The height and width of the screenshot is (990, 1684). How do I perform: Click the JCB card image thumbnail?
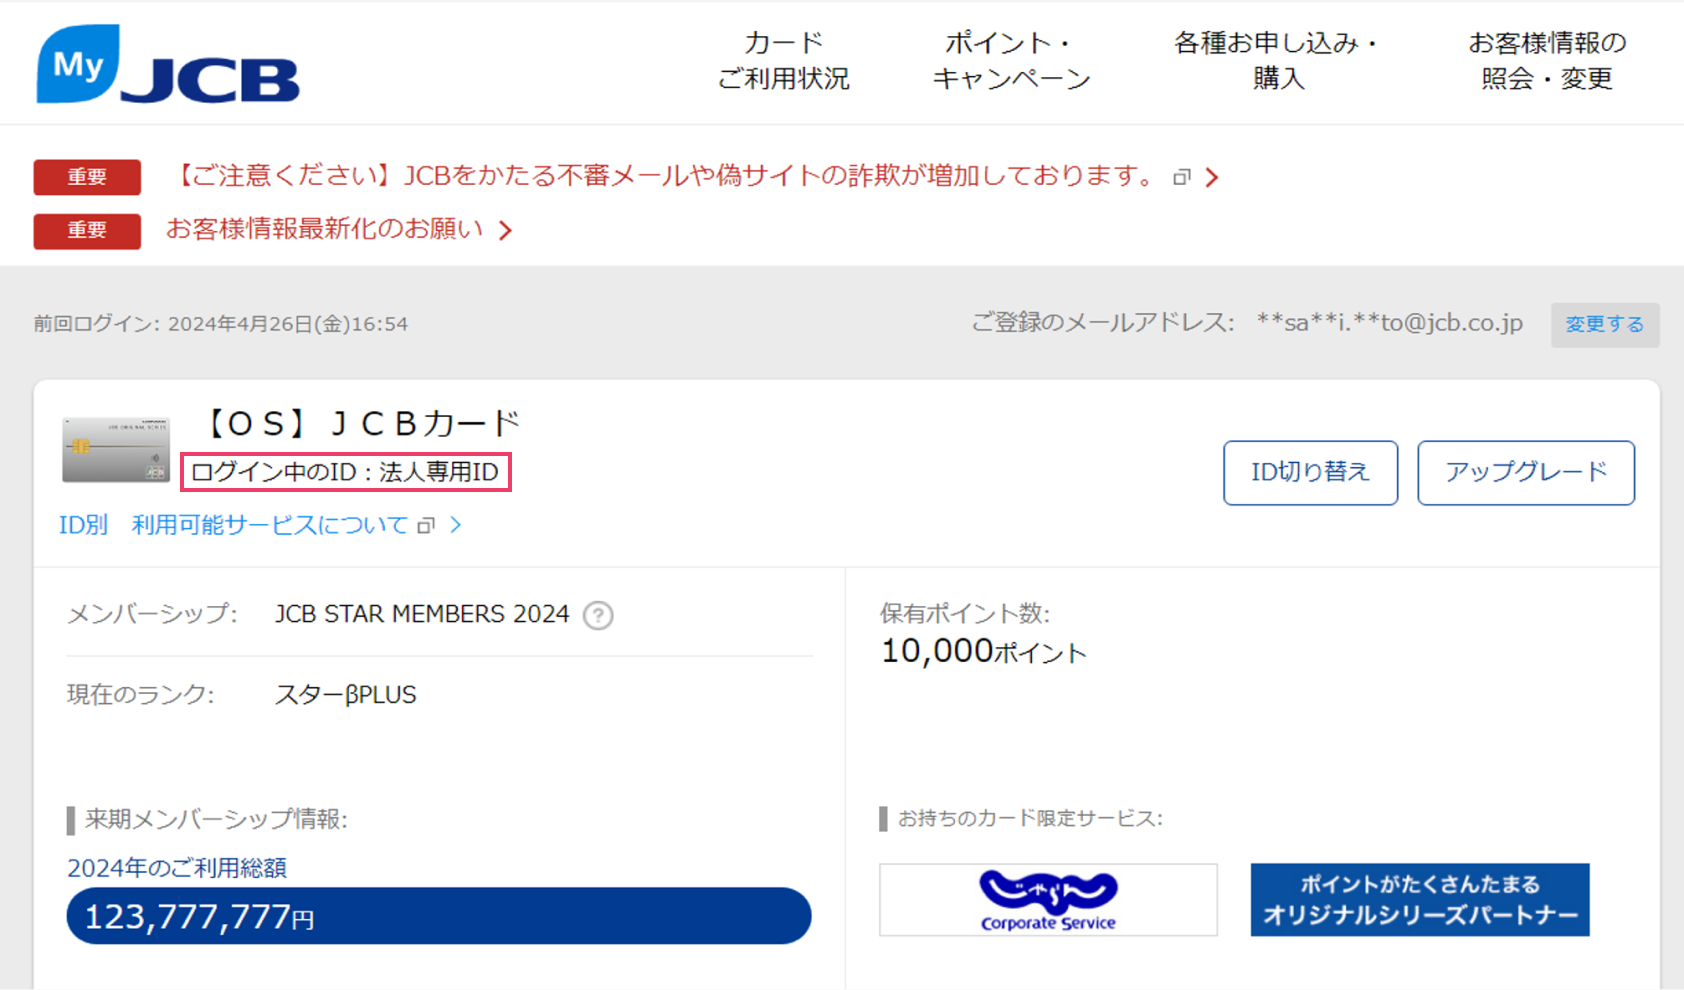(116, 450)
